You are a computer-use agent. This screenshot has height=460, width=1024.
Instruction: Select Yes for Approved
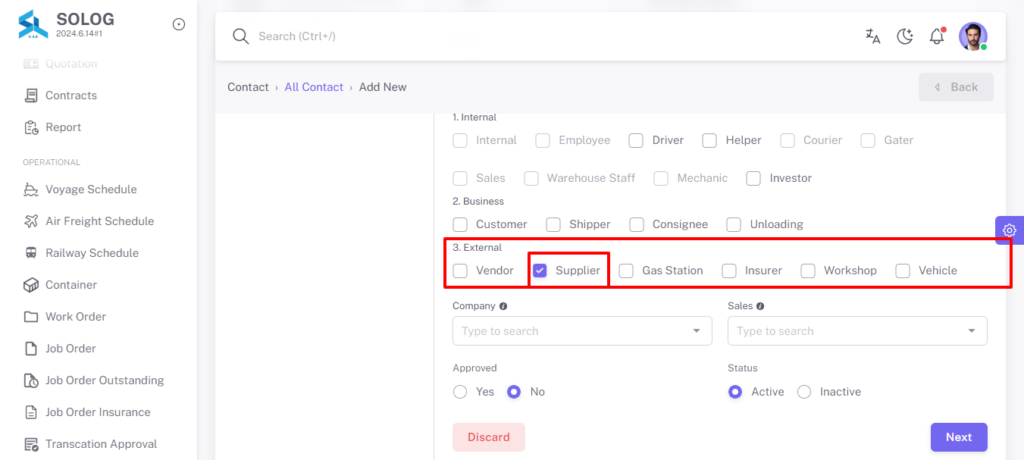(x=460, y=392)
